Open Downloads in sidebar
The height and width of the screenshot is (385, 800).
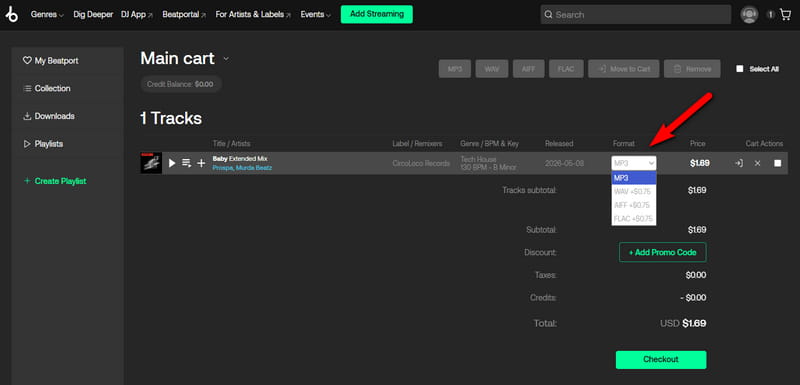pyautogui.click(x=49, y=116)
